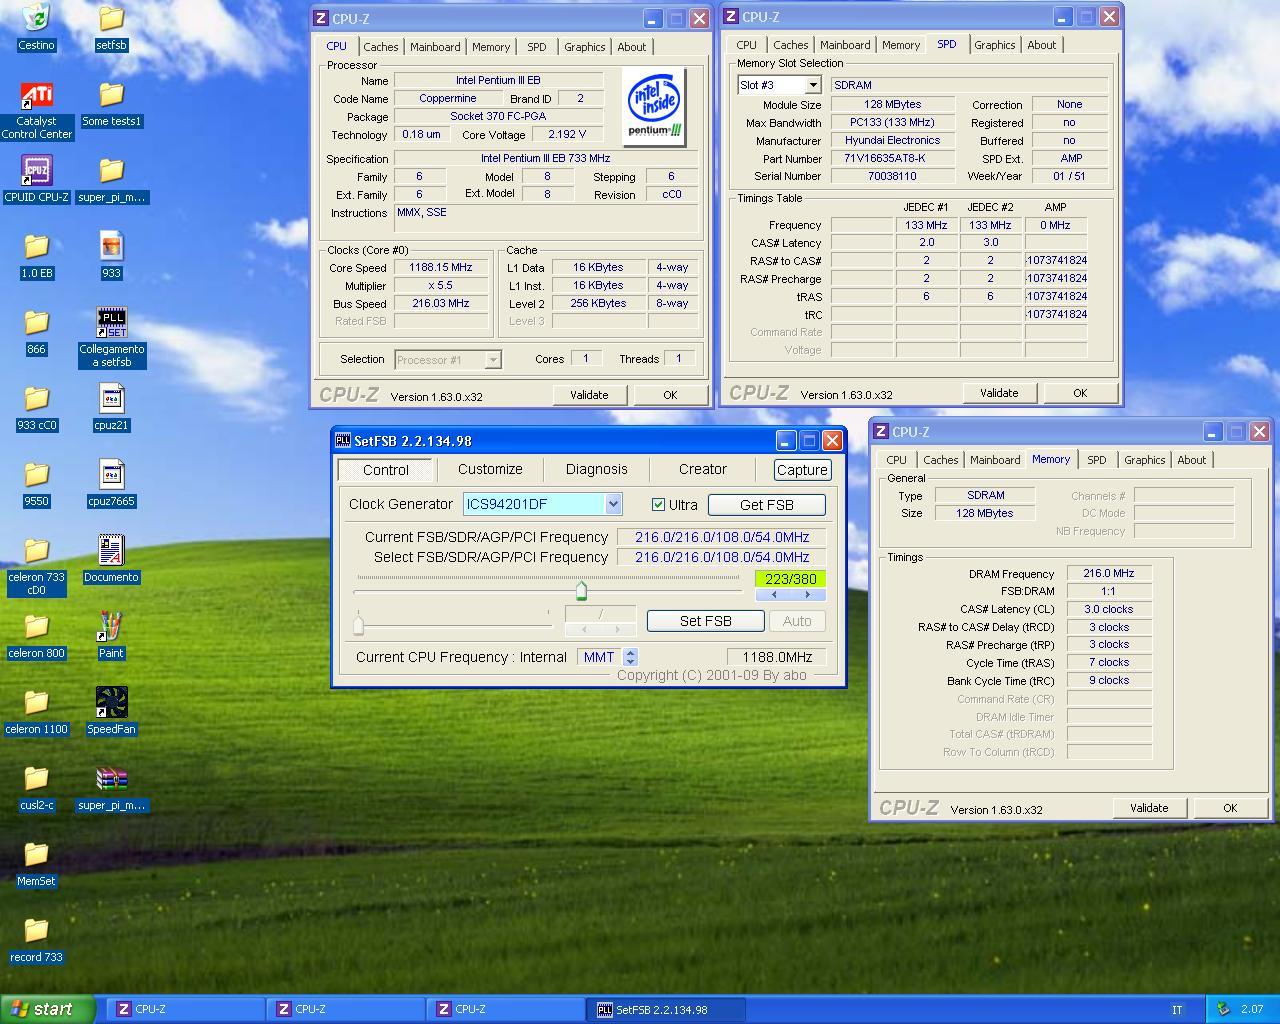Activate the first CPU-Z taskbar button
The image size is (1280, 1024).
(186, 1010)
